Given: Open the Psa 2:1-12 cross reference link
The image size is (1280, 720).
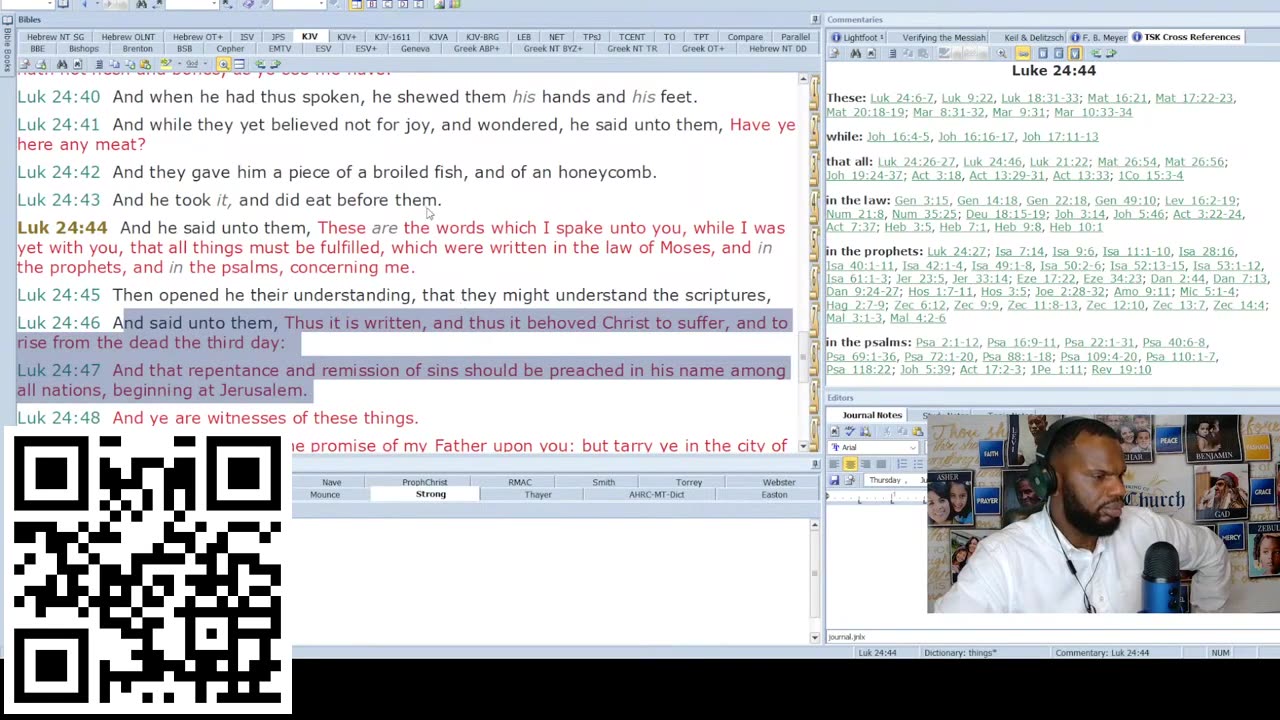Looking at the screenshot, I should pos(948,343).
